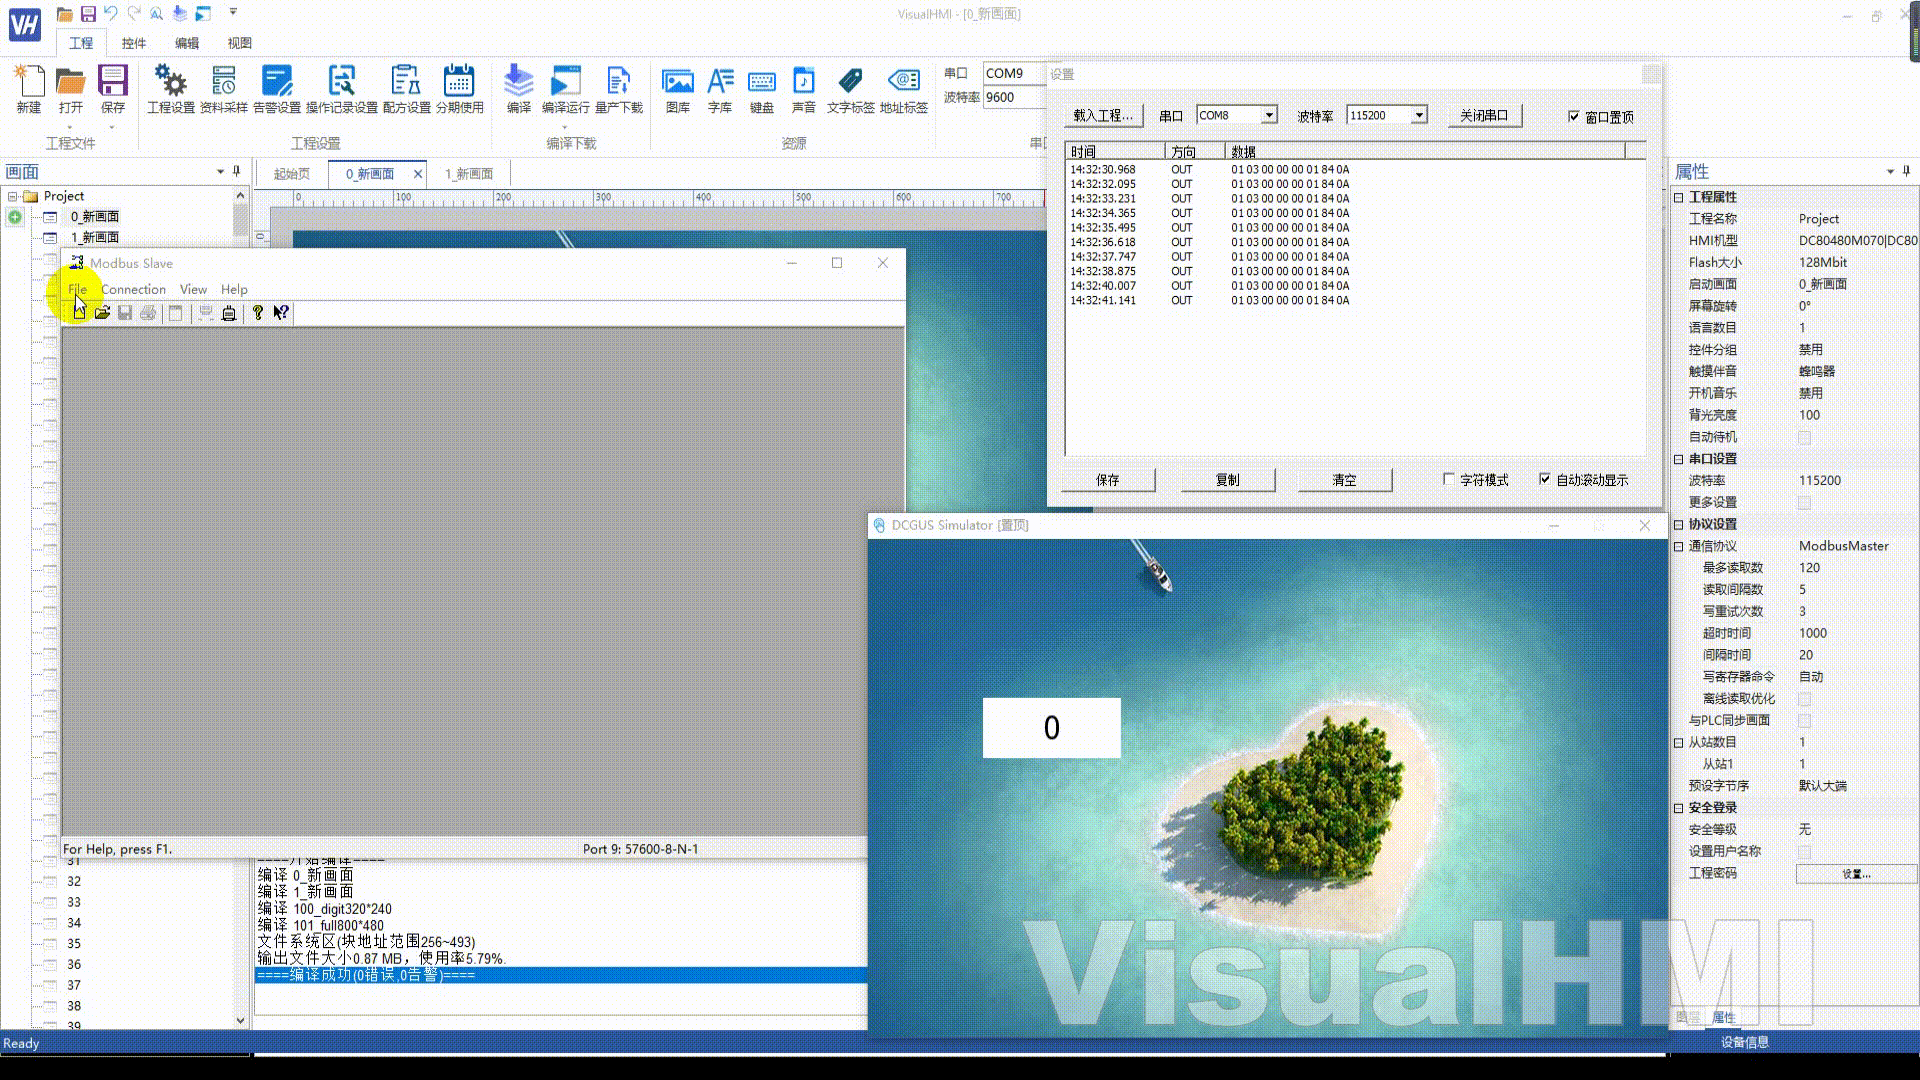Select 0_新画面 in the project tree
Screen dimensions: 1920x1080
pyautogui.click(x=94, y=217)
